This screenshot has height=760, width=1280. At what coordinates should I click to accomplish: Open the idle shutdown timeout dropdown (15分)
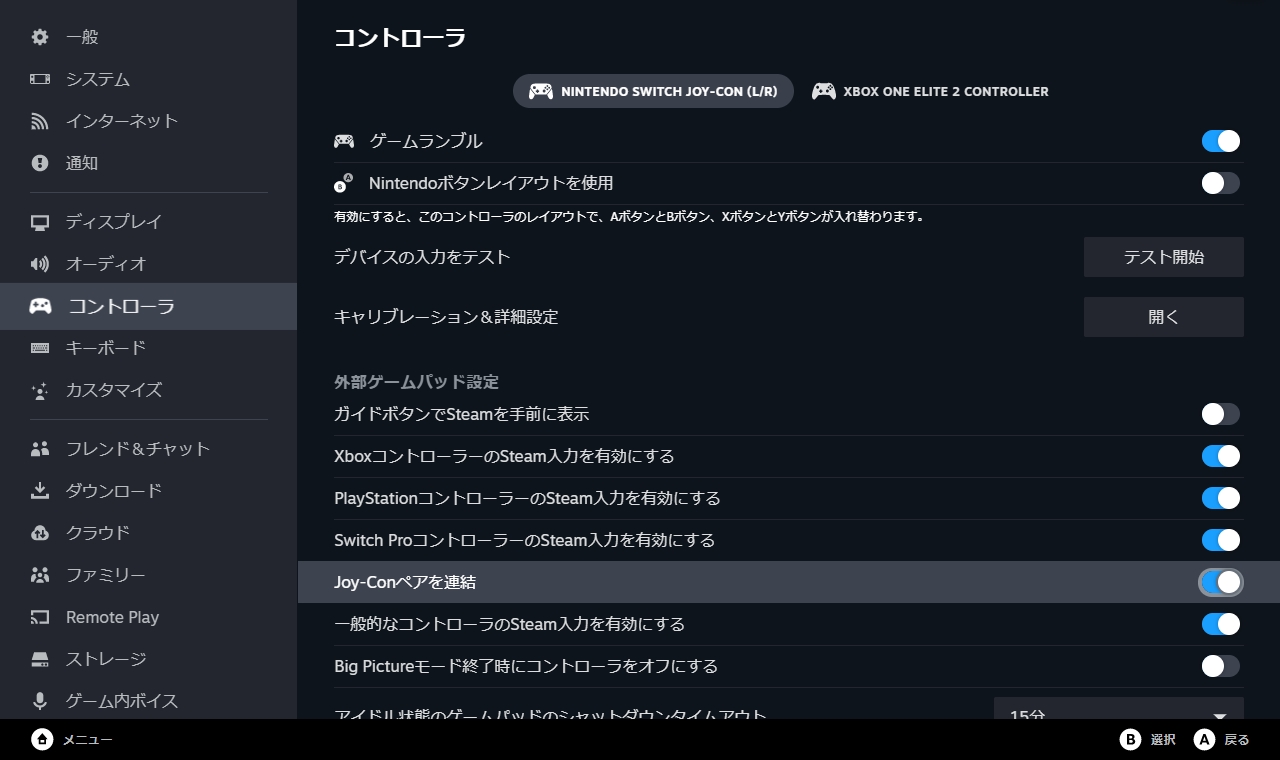(x=1119, y=708)
